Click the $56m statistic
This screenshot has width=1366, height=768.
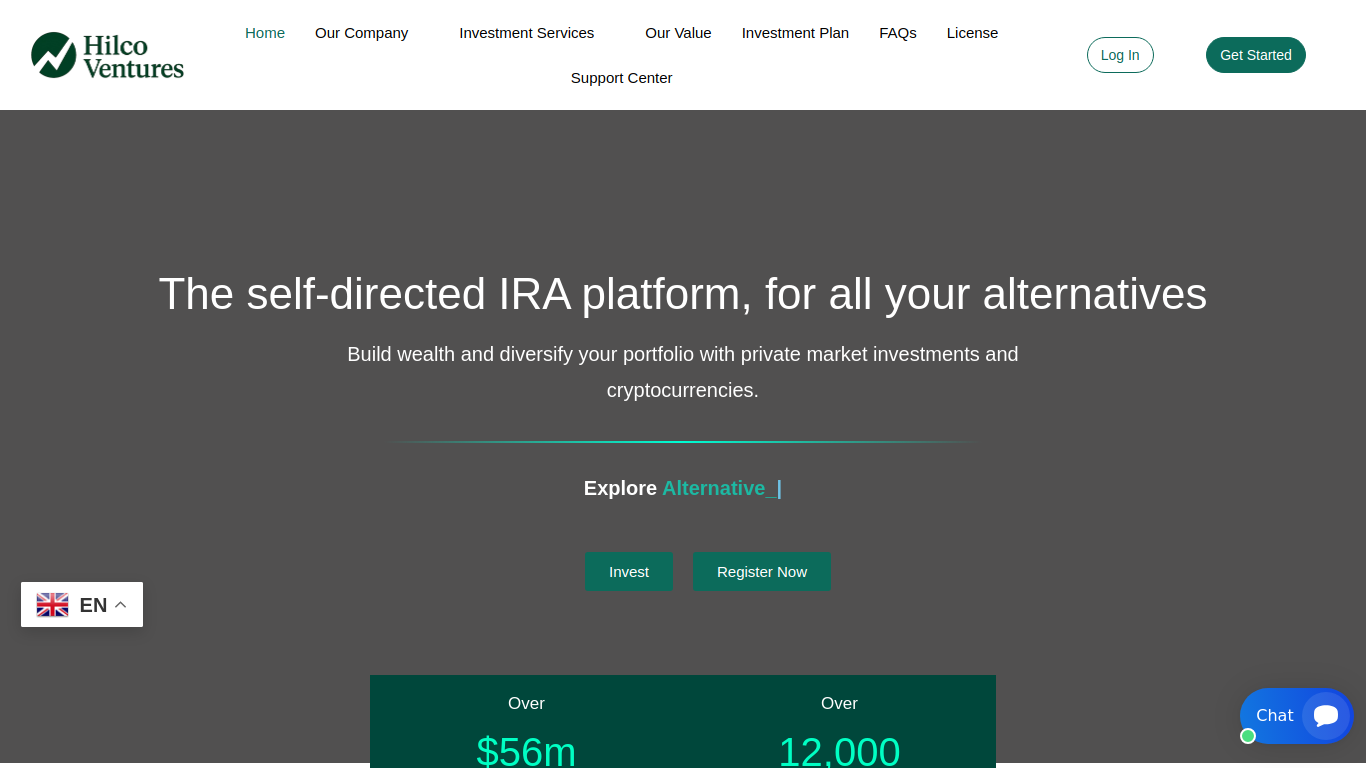[x=526, y=750]
